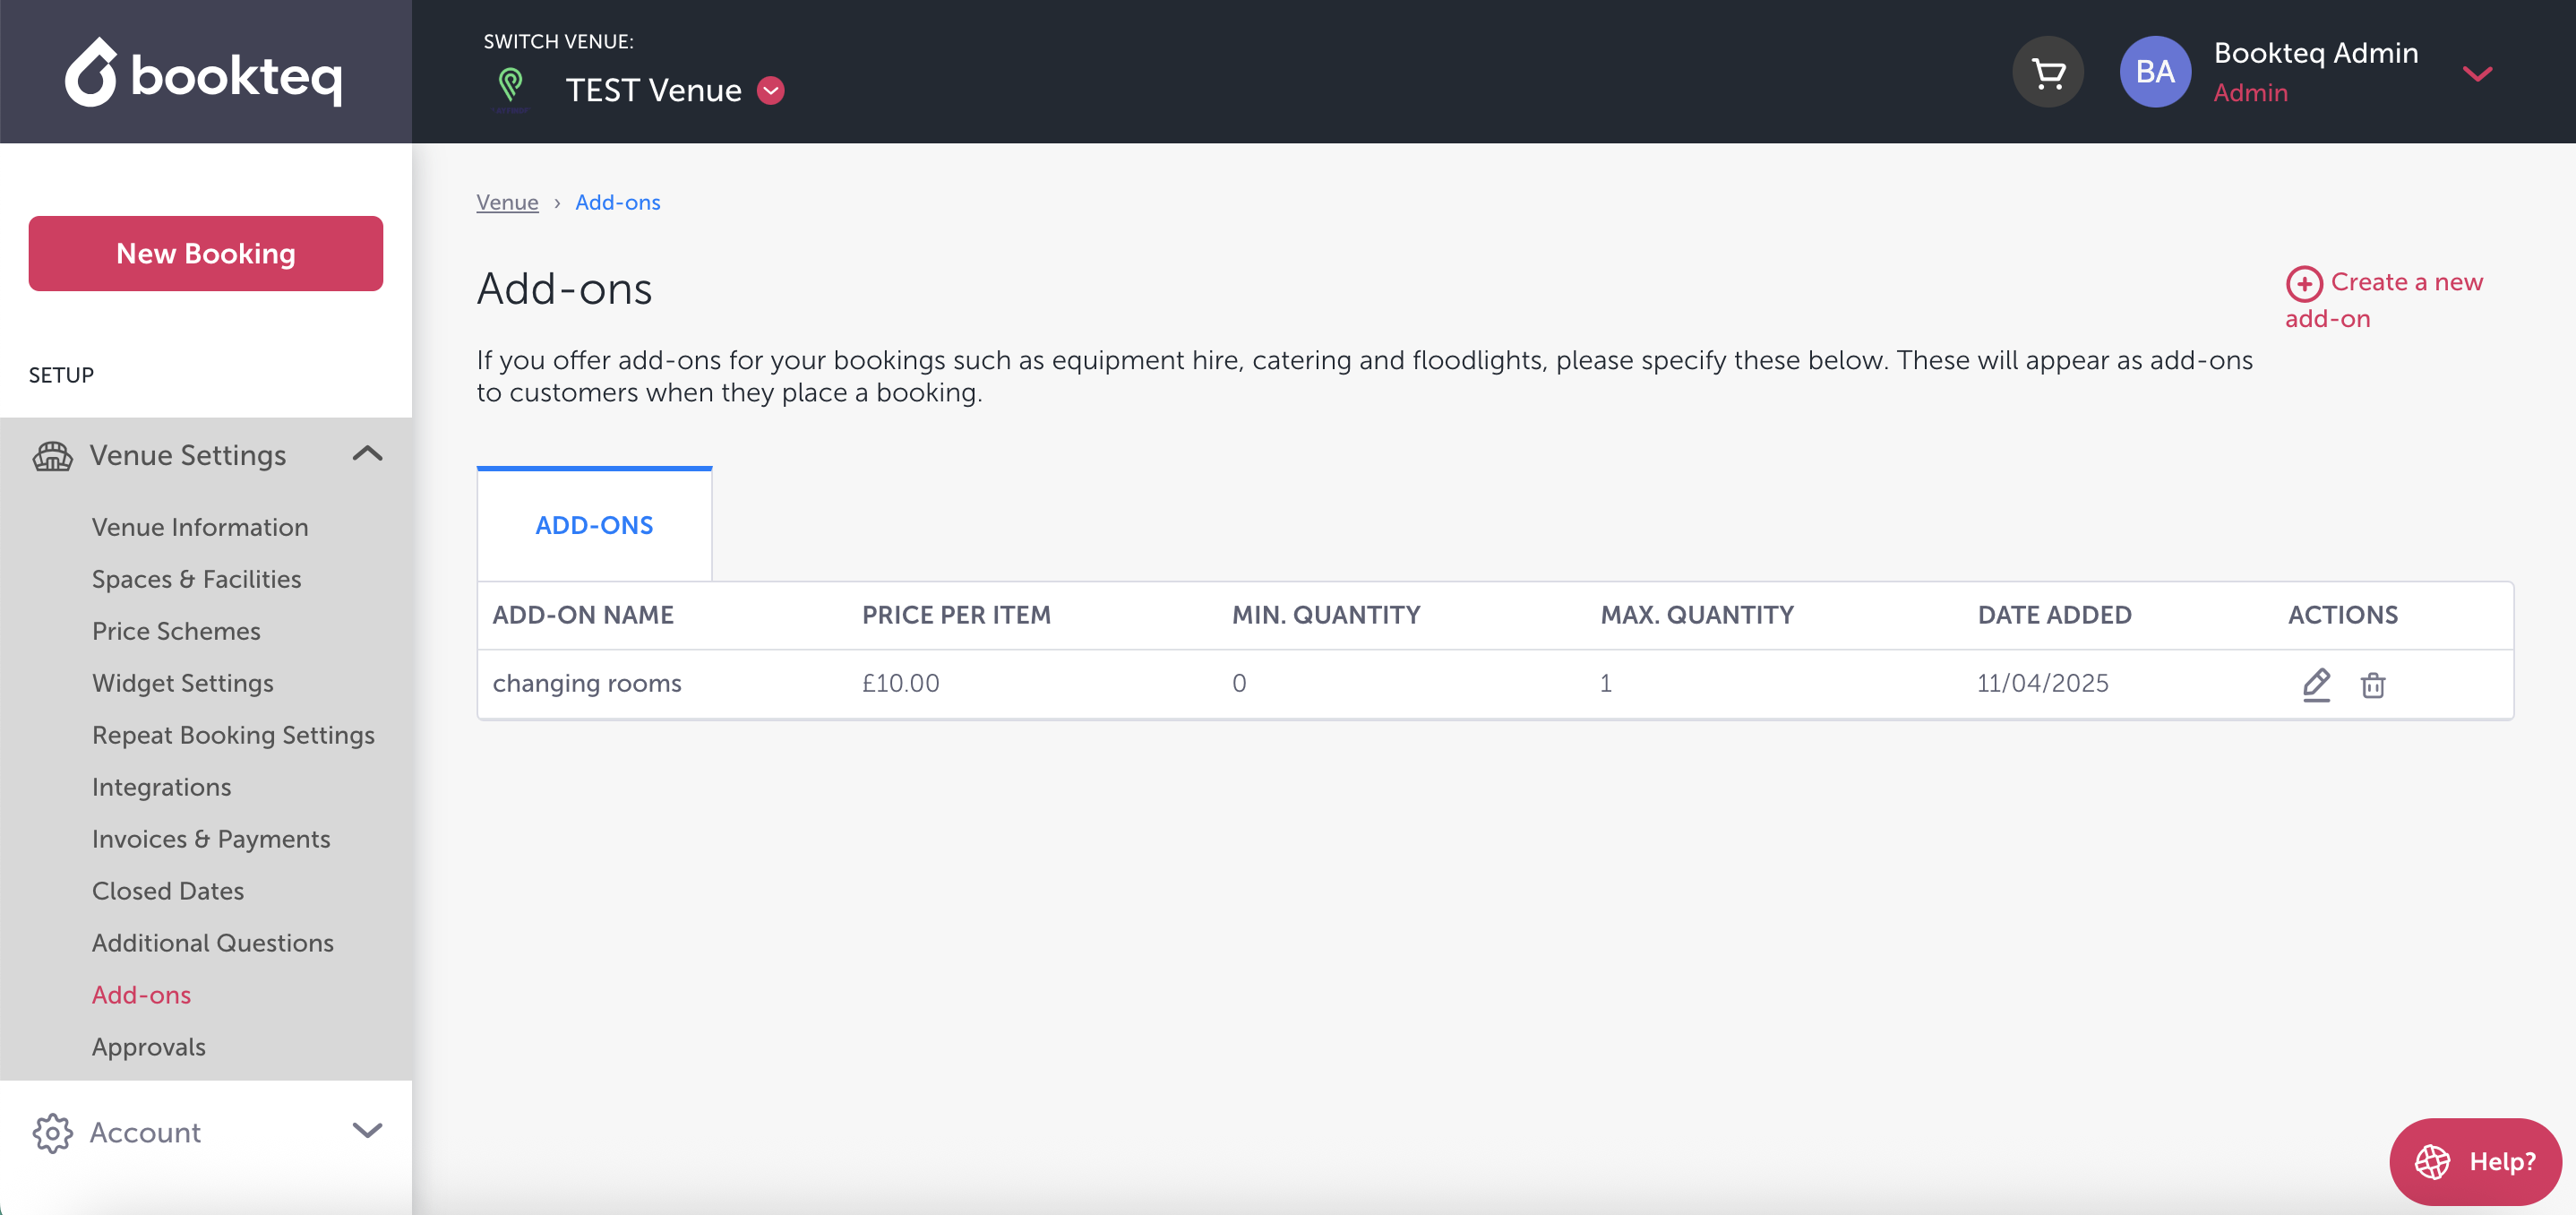Click the MAX. QUANTITY column header
Screen dimensions: 2576x1215
click(x=1697, y=615)
